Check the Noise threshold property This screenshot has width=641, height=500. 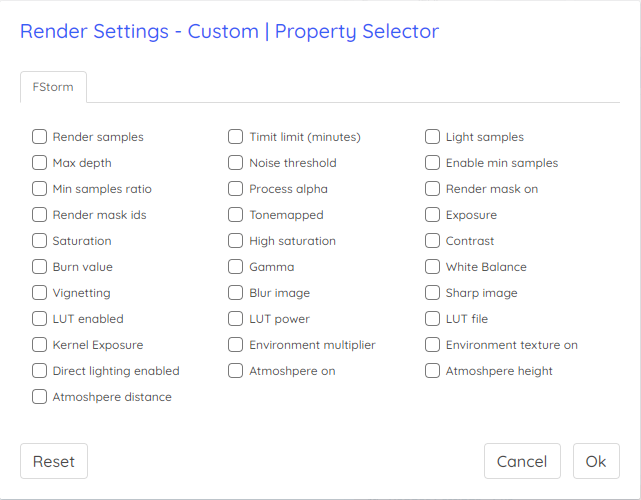(x=235, y=163)
